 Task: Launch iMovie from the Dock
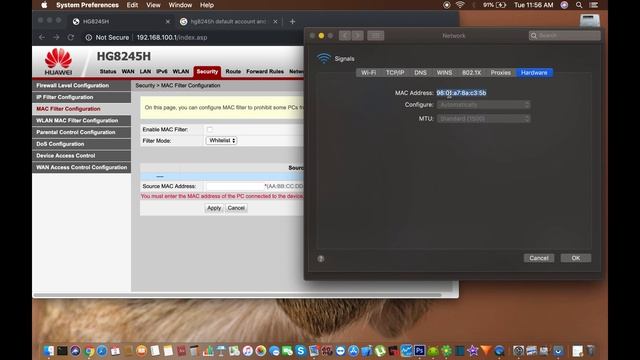coord(473,350)
